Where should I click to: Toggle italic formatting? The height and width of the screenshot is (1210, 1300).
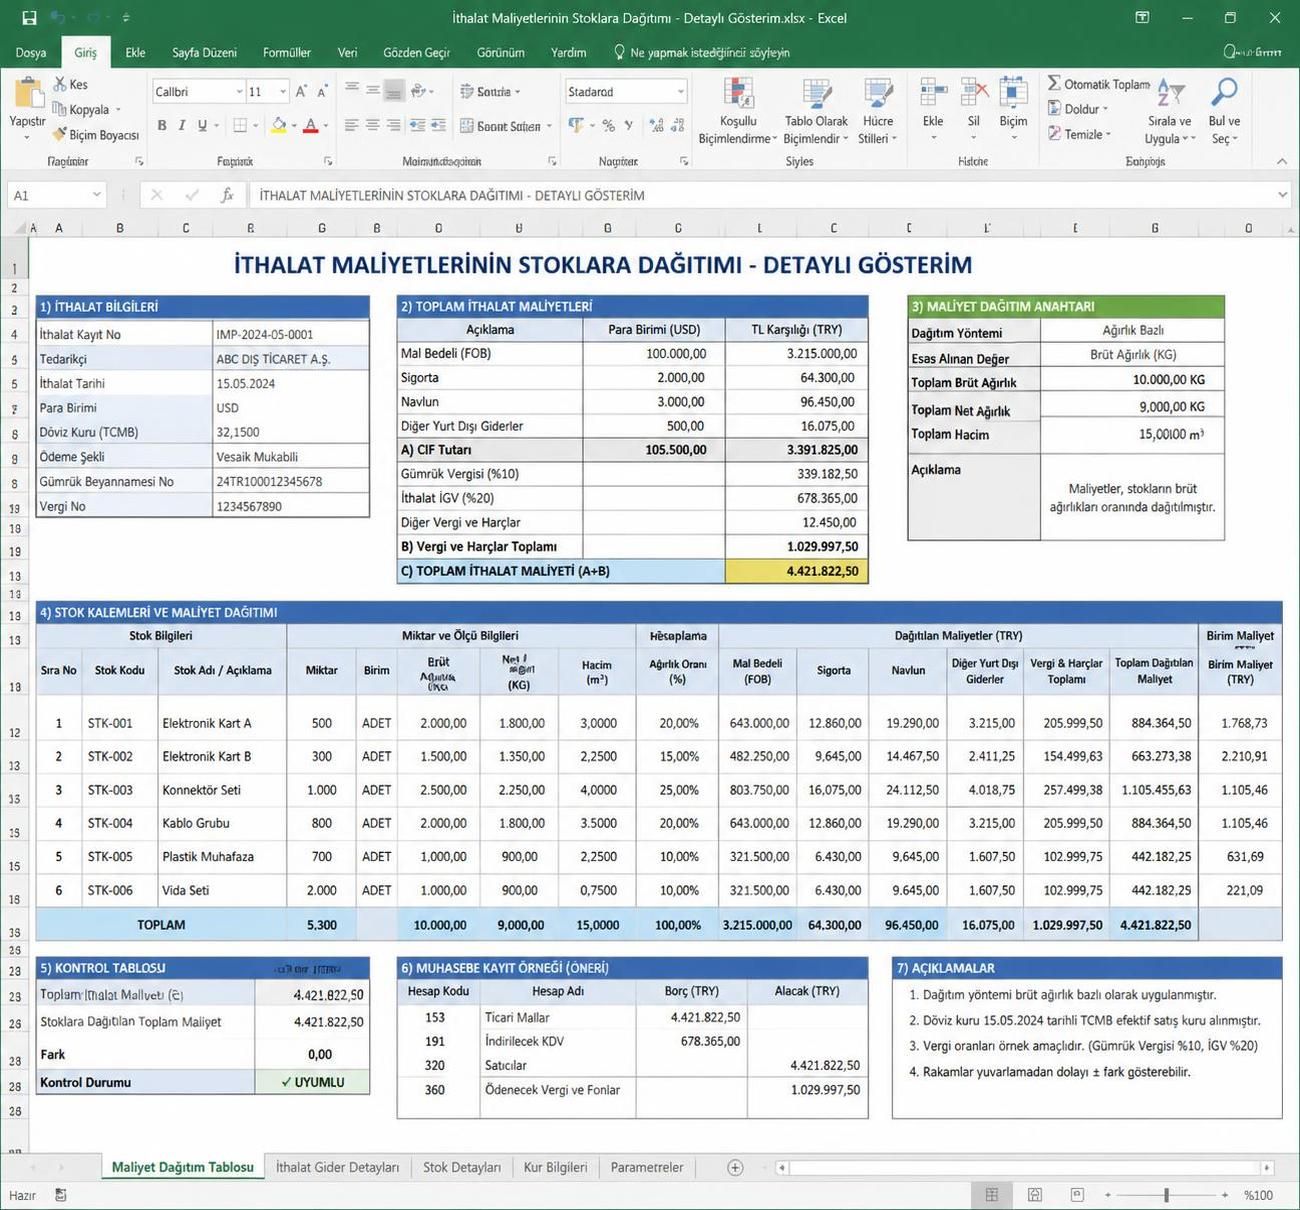(182, 126)
